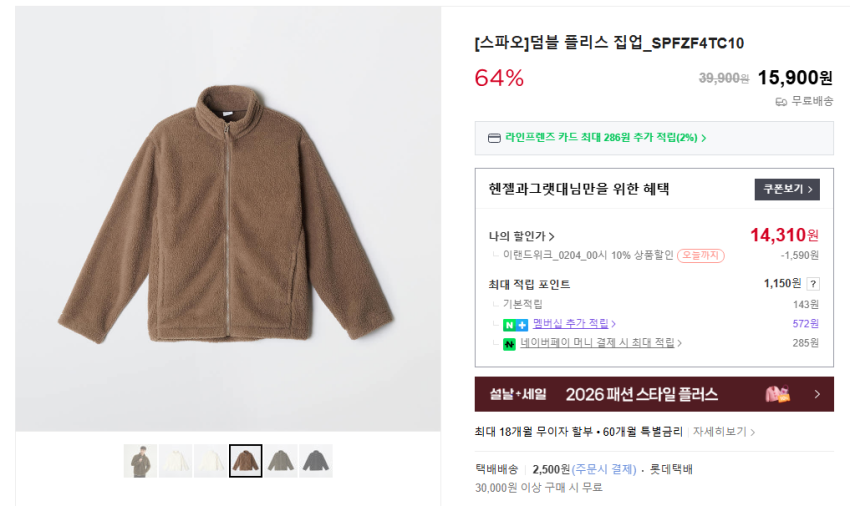The height and width of the screenshot is (506, 850).
Task: Click the card icon in Line Friends banner
Action: (494, 138)
